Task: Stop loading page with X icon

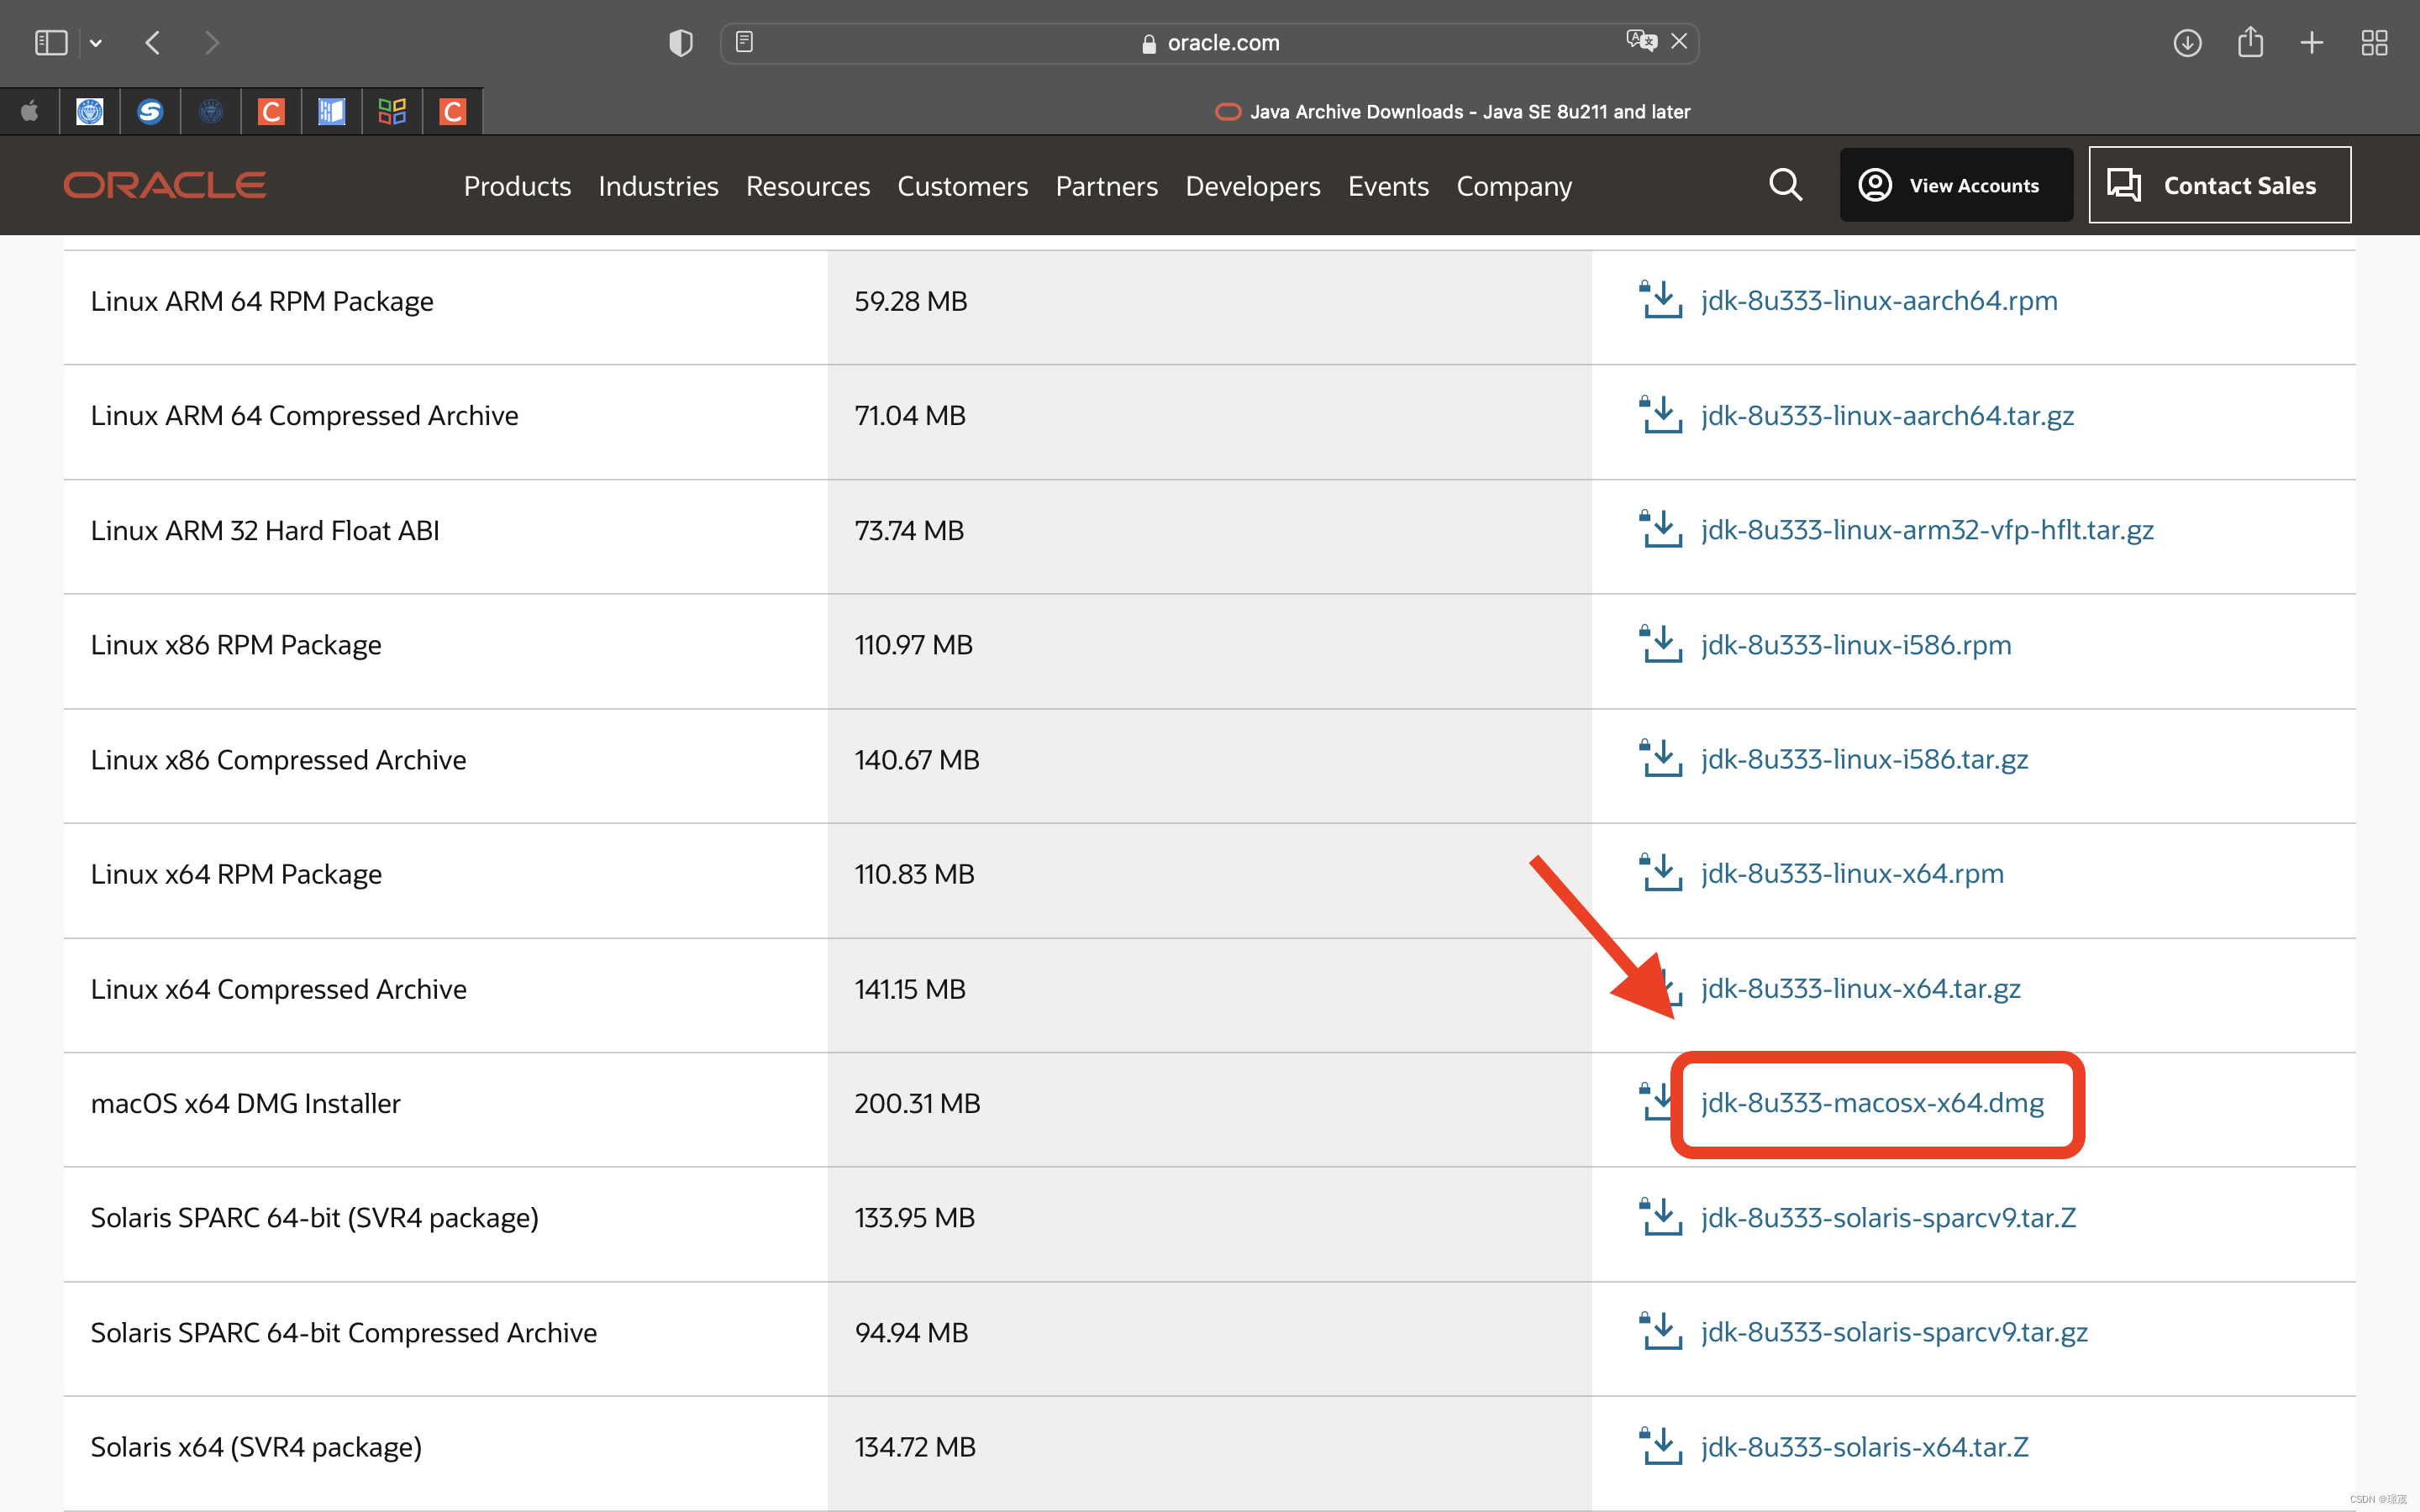Action: (1679, 41)
